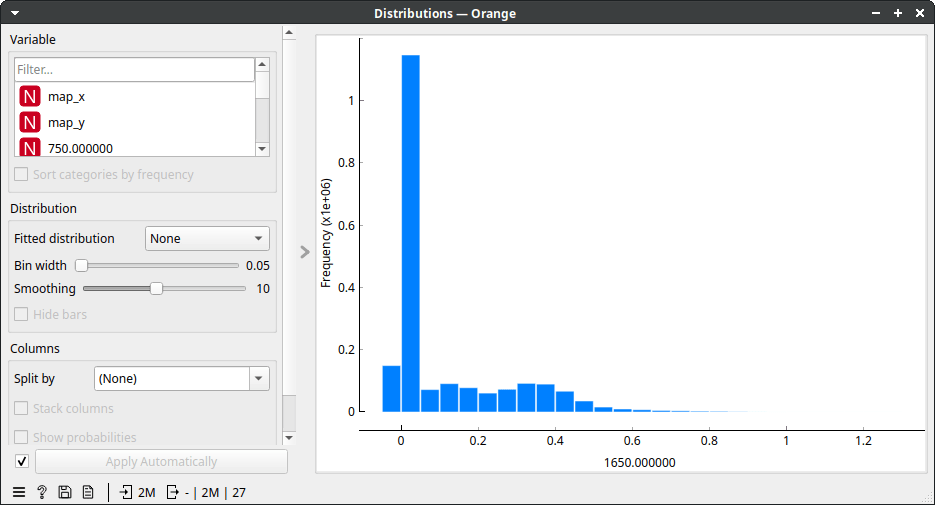This screenshot has height=505, width=935.
Task: Click variable list scroll down arrow
Action: [262, 149]
